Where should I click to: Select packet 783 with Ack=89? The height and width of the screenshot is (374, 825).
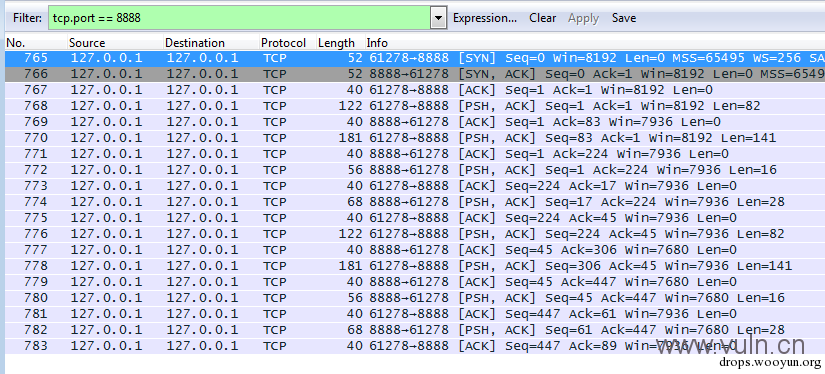(x=415, y=346)
